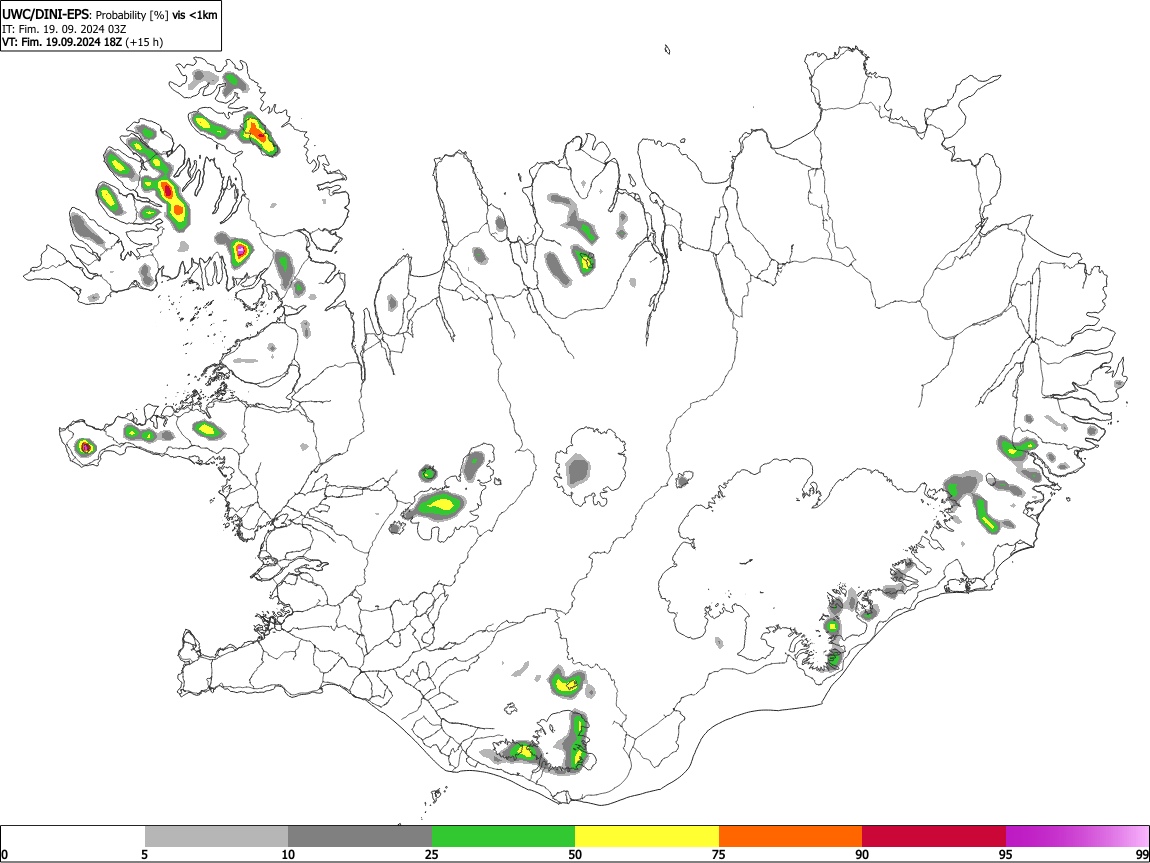1150x863 pixels.
Task: Click the white 0-5% legend segment
Action: [73, 836]
